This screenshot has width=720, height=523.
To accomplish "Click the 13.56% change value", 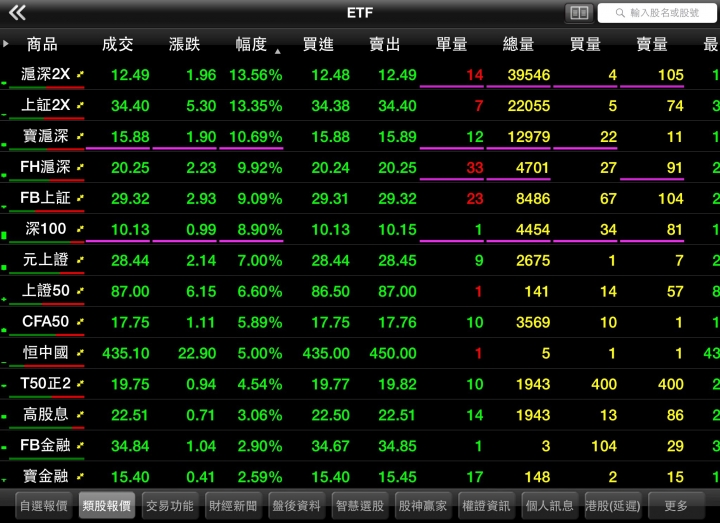I will coord(256,75).
